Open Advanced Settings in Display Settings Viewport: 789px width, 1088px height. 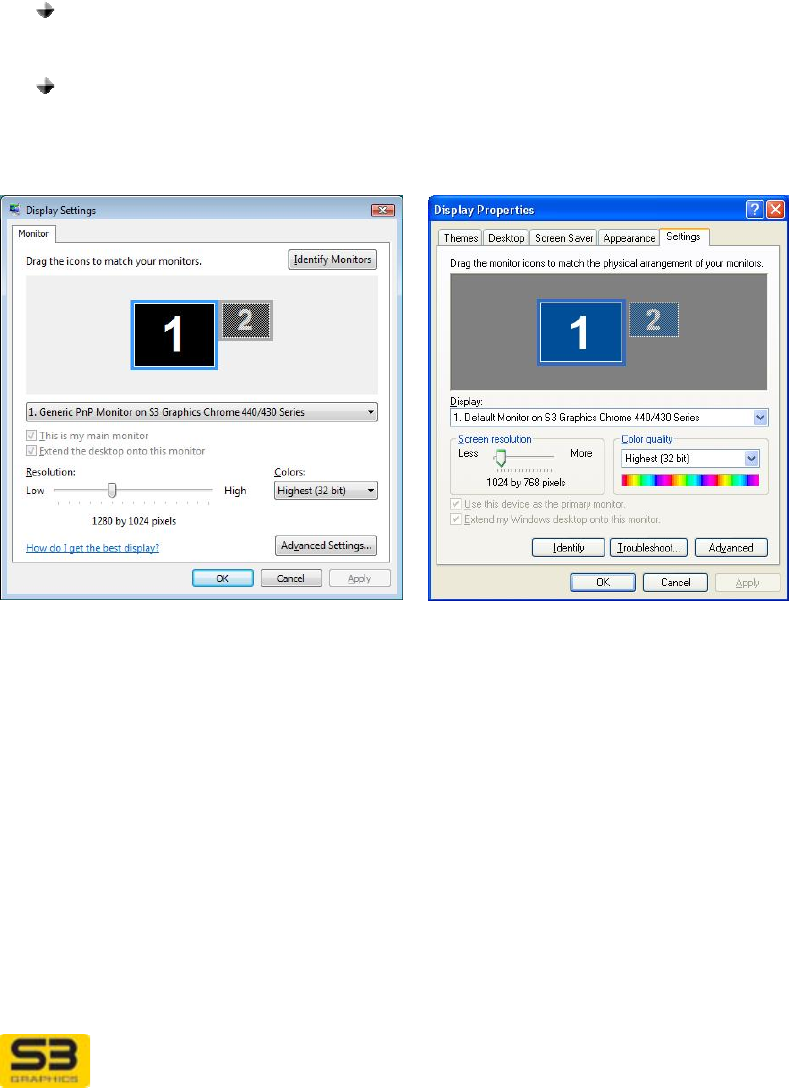[x=326, y=545]
